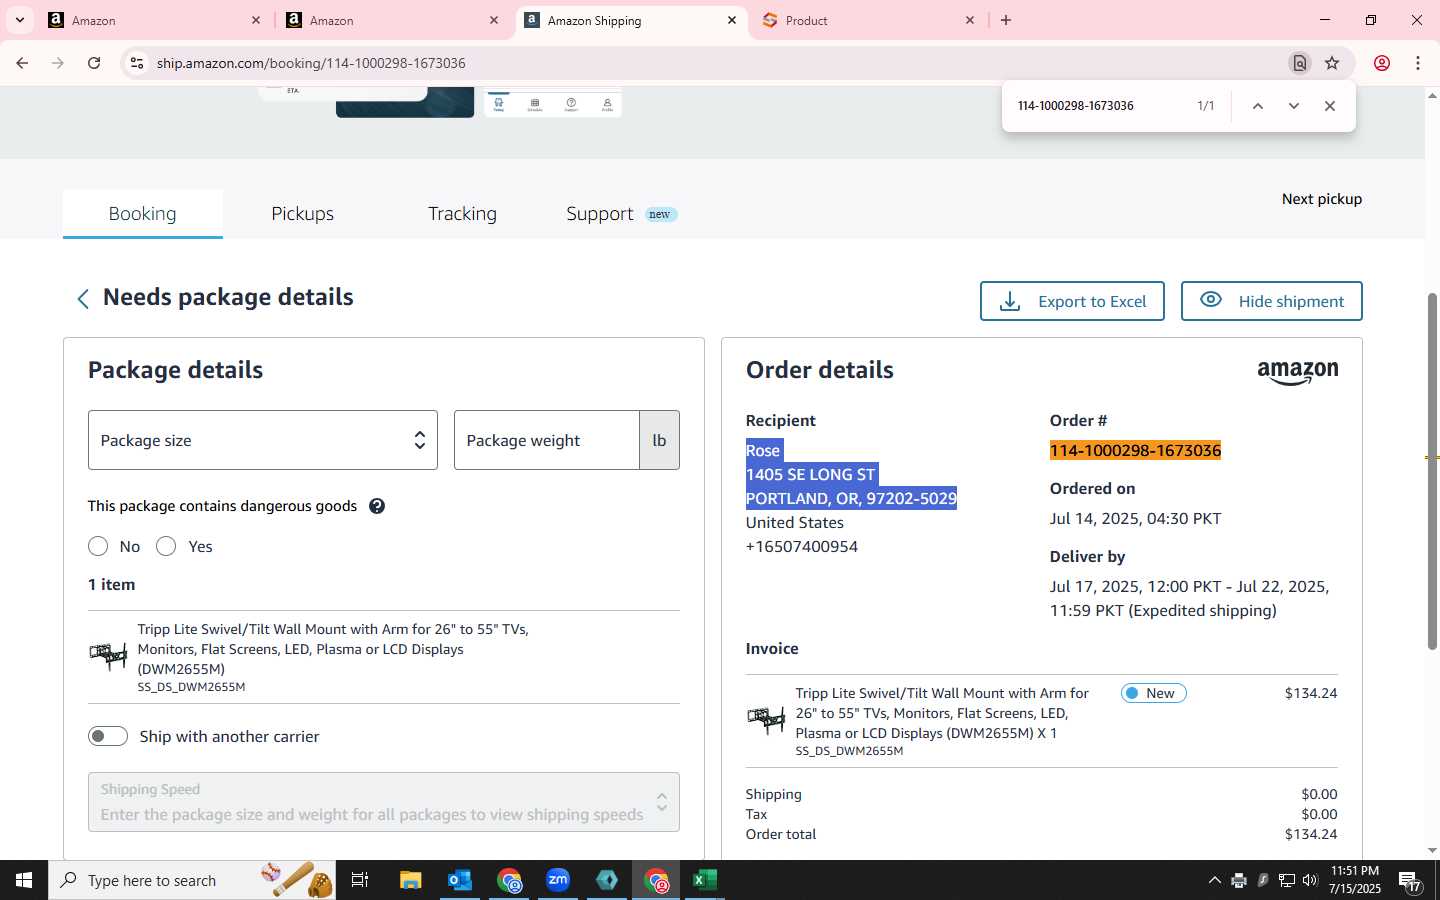Go back using browser back arrow
1440x900 pixels.
point(22,63)
